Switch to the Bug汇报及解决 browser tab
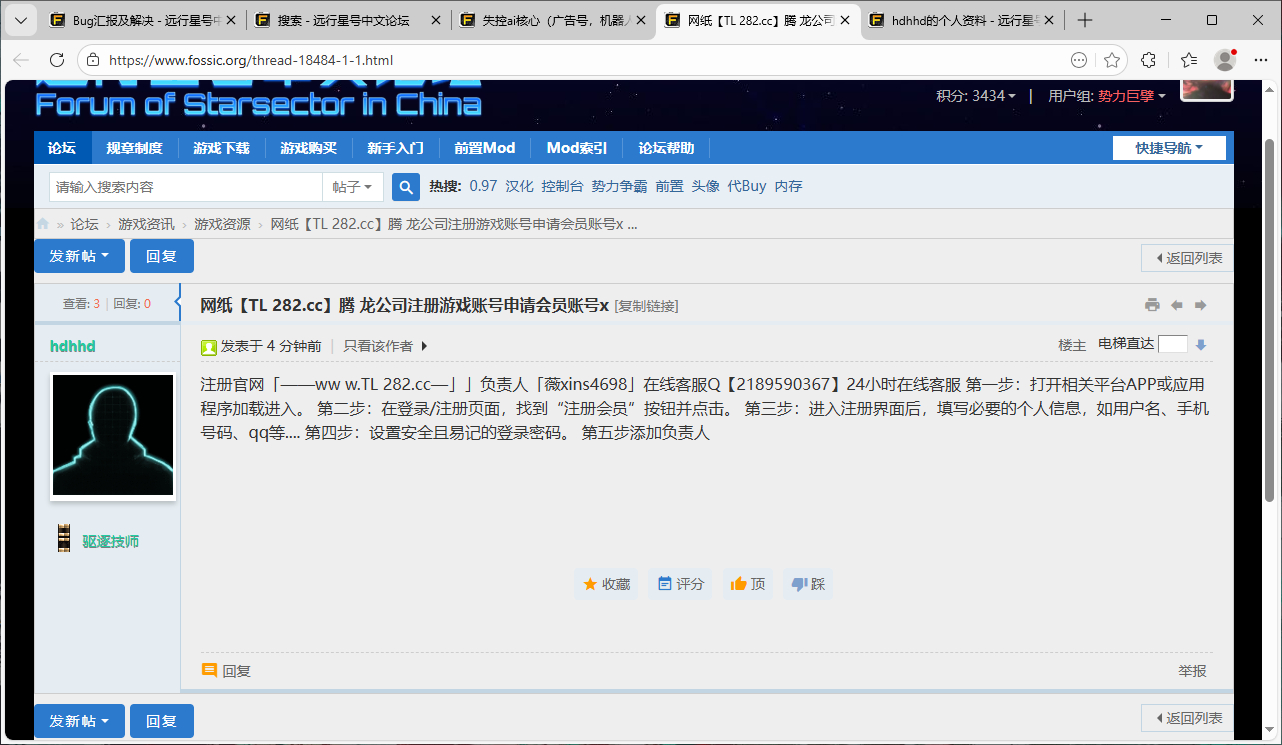This screenshot has height=745, width=1282. [x=140, y=20]
